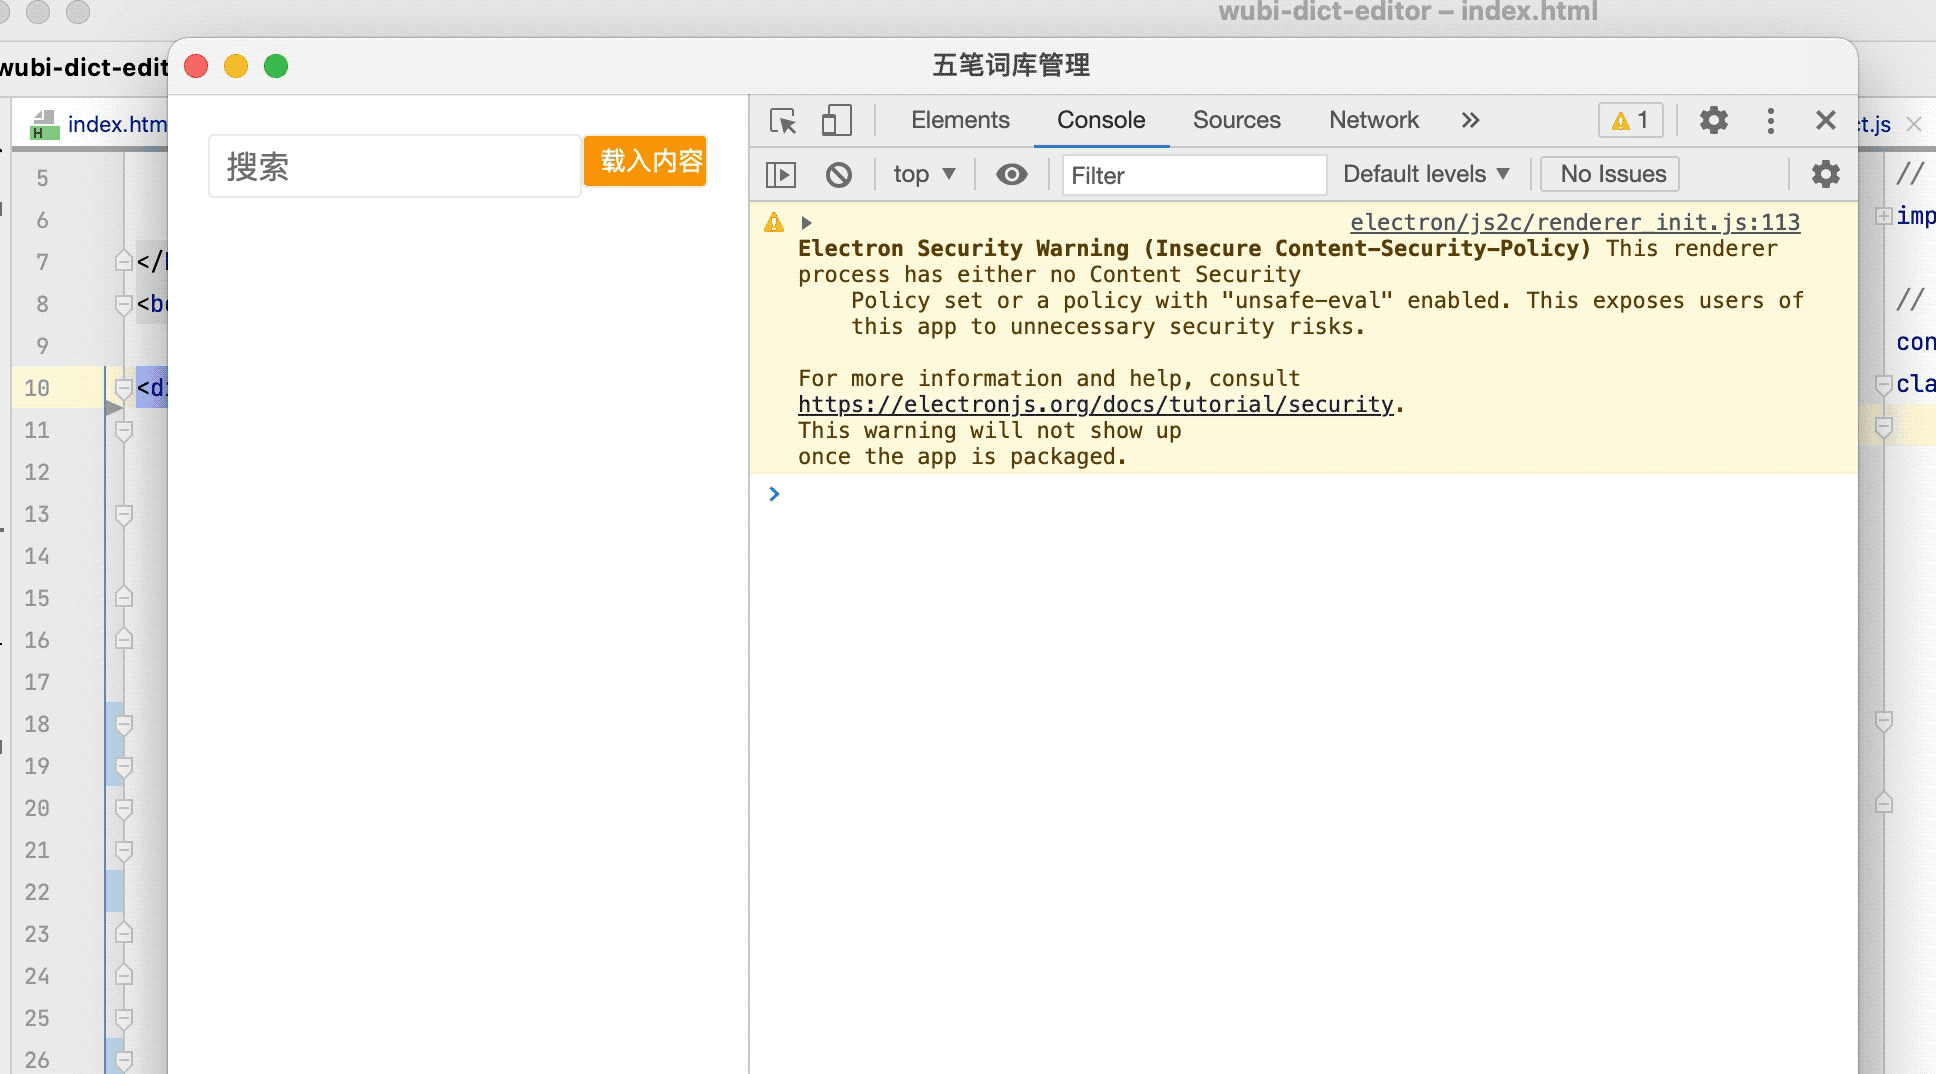The width and height of the screenshot is (1936, 1074).
Task: Toggle the device toolbar icon
Action: click(836, 121)
